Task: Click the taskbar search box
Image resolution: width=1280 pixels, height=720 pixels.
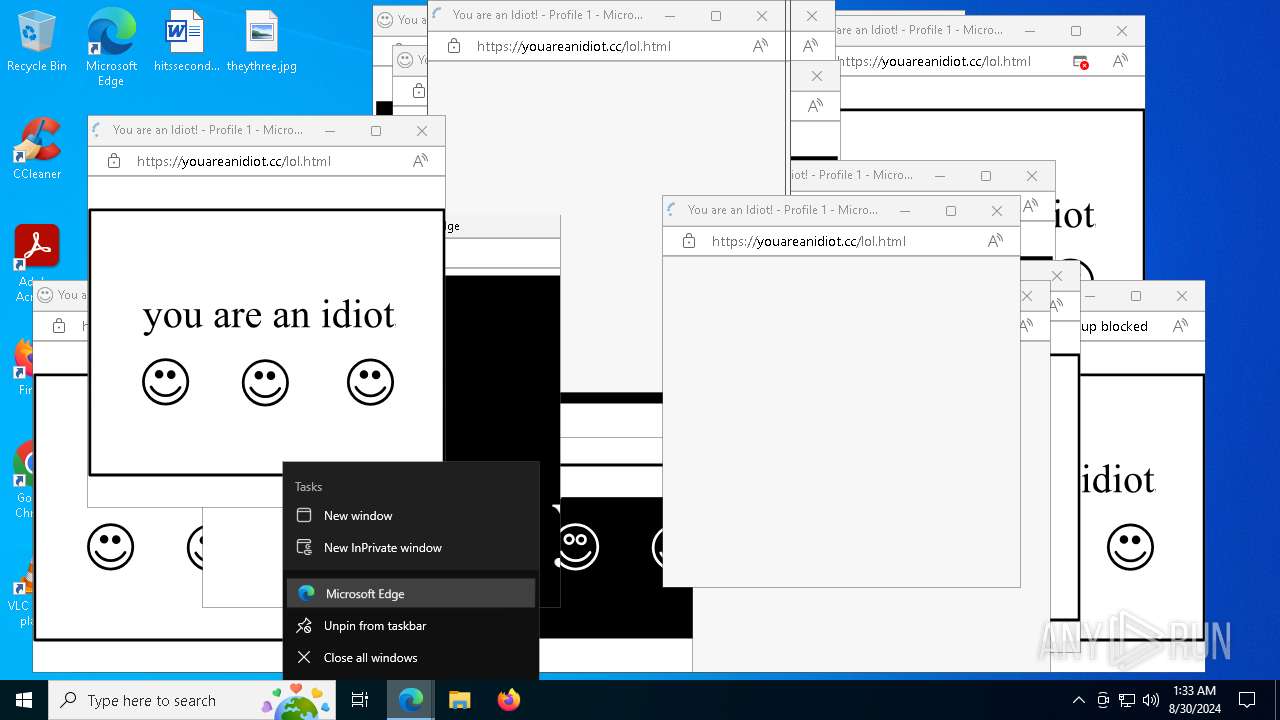Action: click(193, 700)
